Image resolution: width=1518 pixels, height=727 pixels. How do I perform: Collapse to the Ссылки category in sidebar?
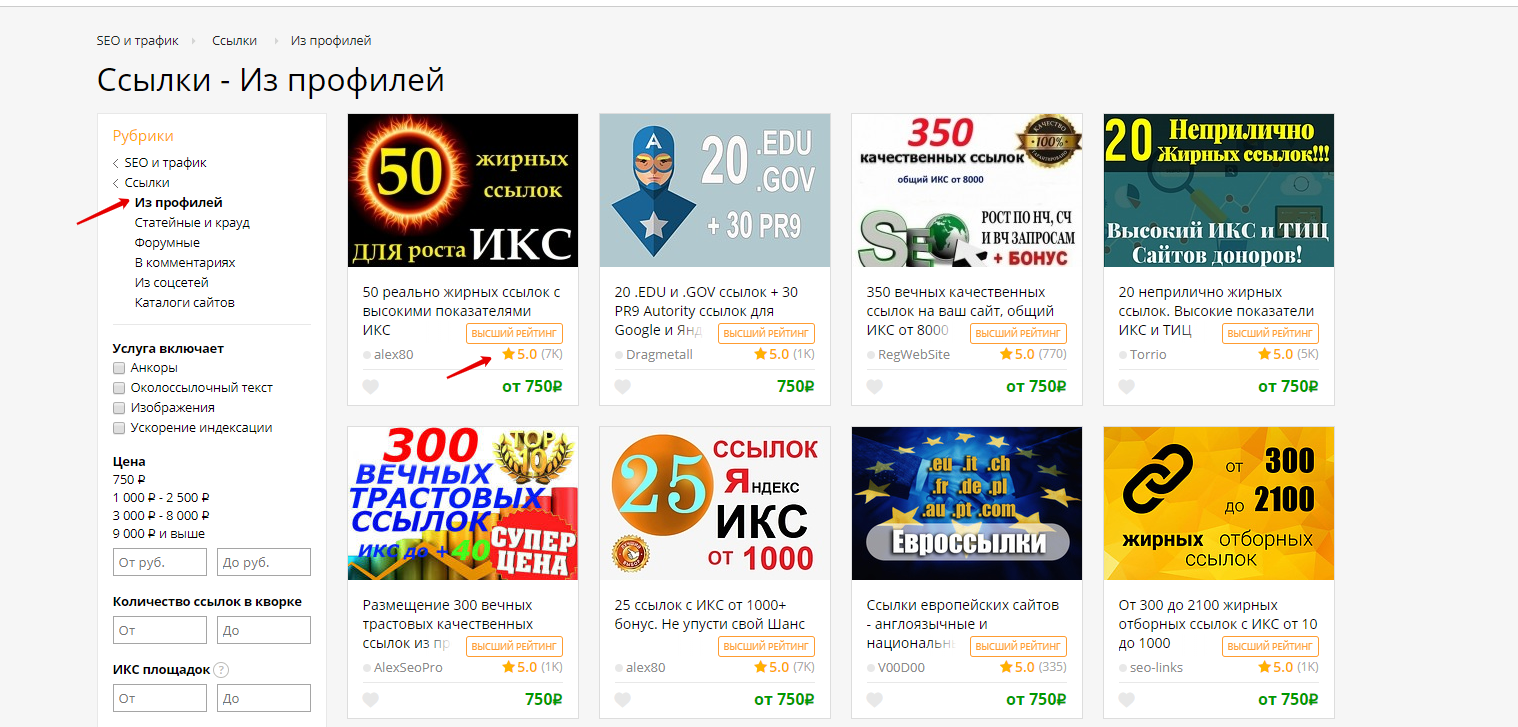(x=147, y=182)
